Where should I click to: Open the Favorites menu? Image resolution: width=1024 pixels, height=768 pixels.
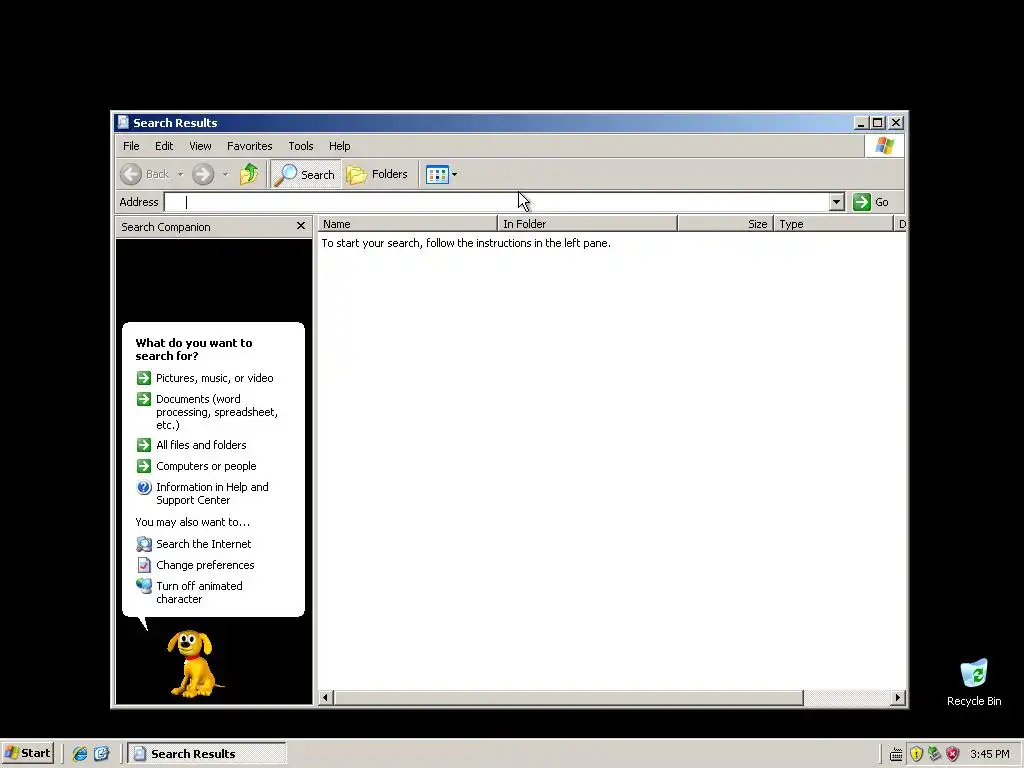(249, 146)
